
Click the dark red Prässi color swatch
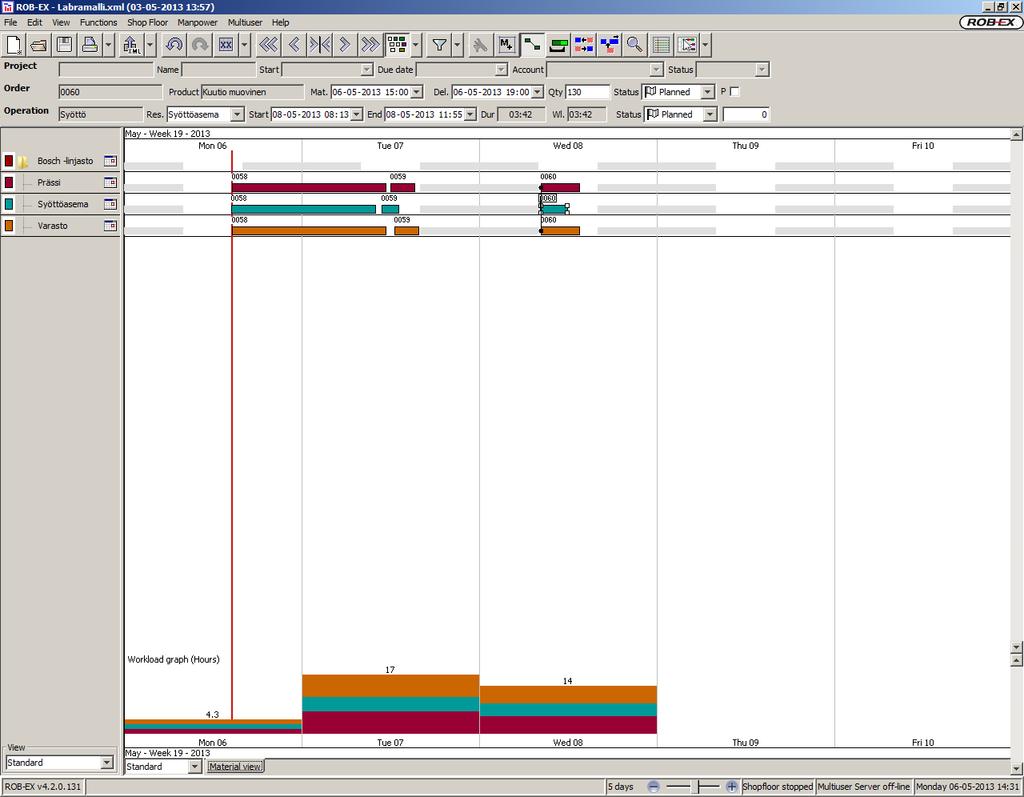pyautogui.click(x=9, y=182)
